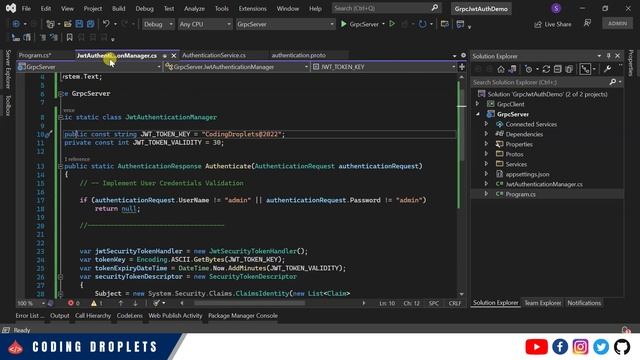Split the editor window with plus icon
This screenshot has width=640, height=360.
click(462, 67)
